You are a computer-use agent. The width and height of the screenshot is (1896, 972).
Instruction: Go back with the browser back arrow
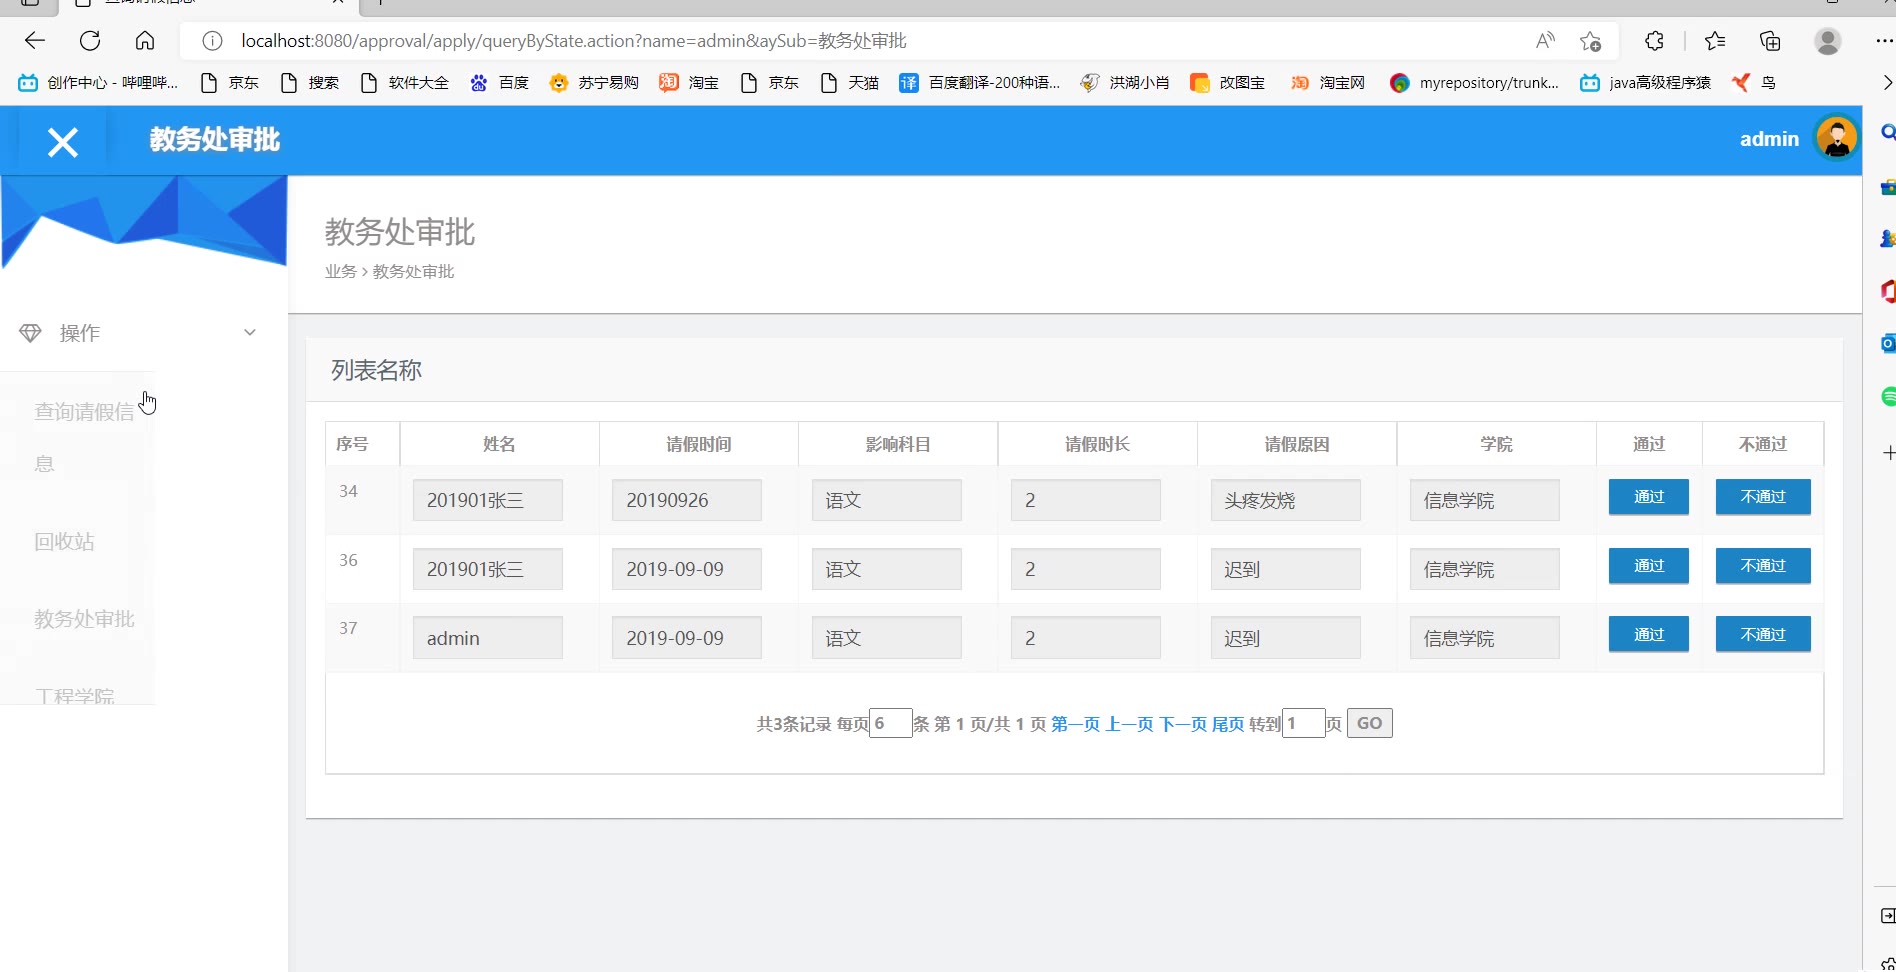[35, 41]
